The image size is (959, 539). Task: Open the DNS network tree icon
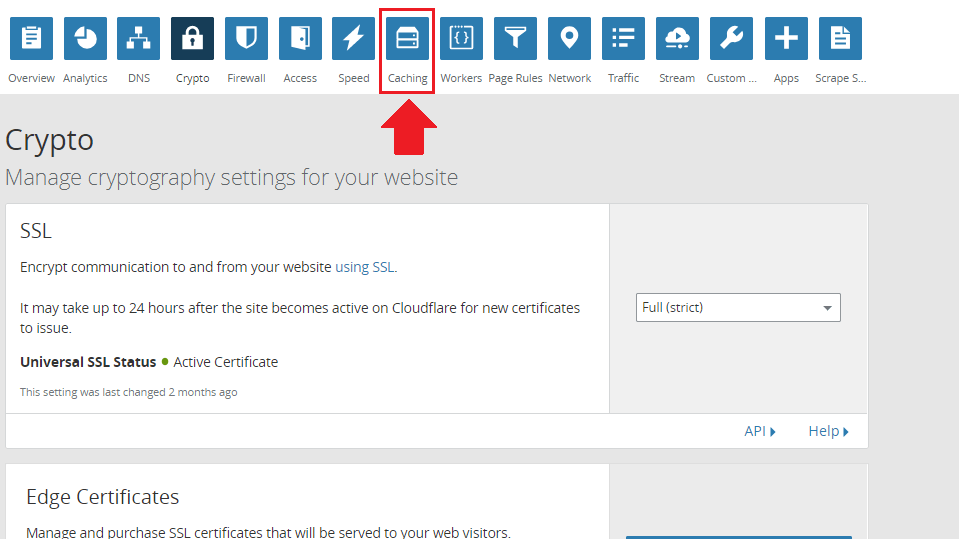(139, 39)
